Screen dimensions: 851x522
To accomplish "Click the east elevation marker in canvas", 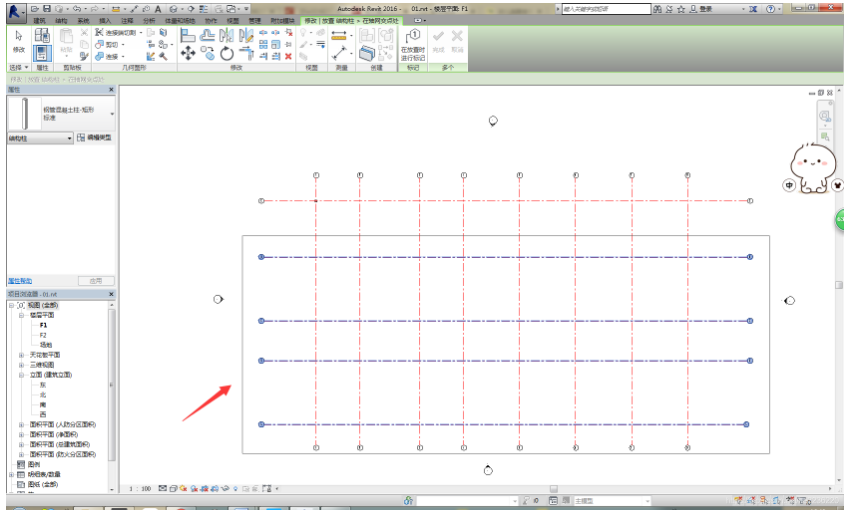I will (789, 301).
